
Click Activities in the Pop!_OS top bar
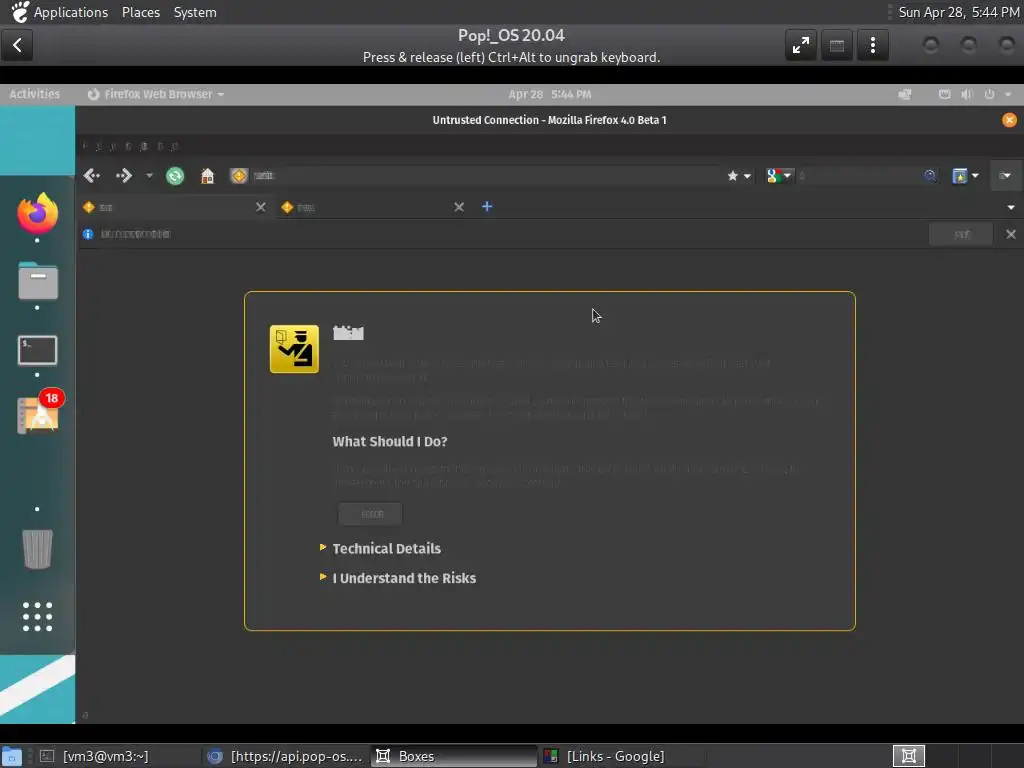click(x=35, y=94)
